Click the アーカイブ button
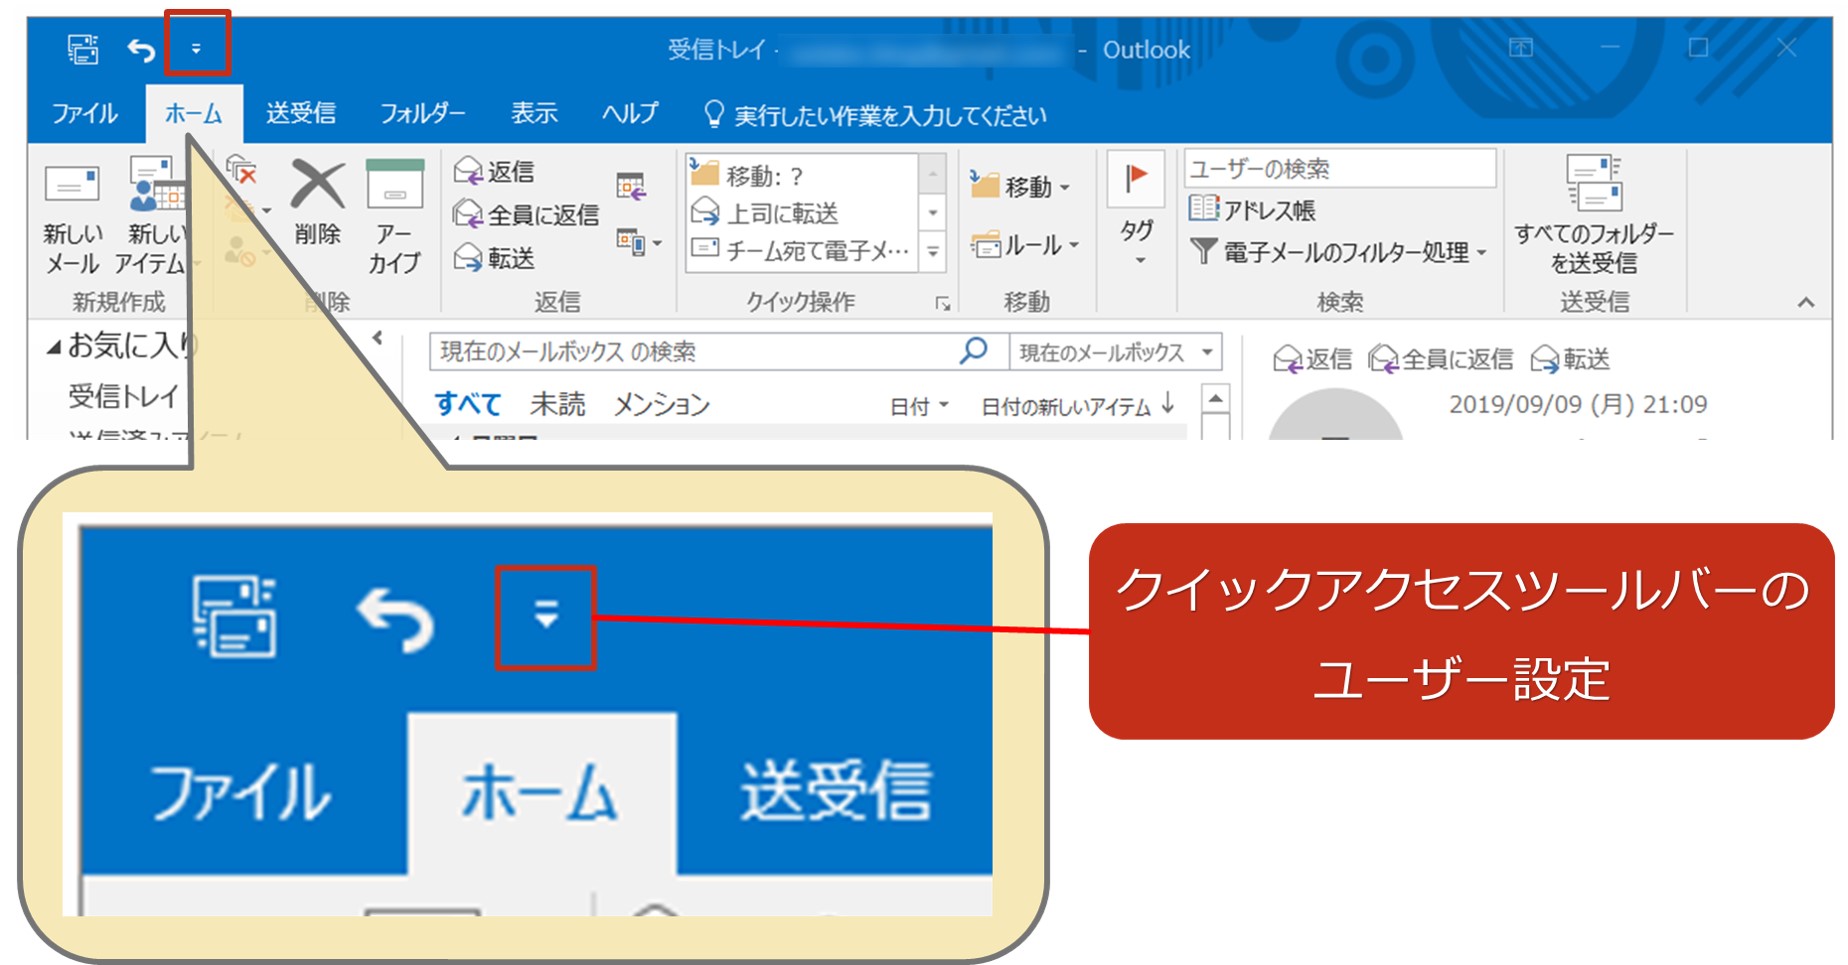The height and width of the screenshot is (965, 1848). pos(394,217)
